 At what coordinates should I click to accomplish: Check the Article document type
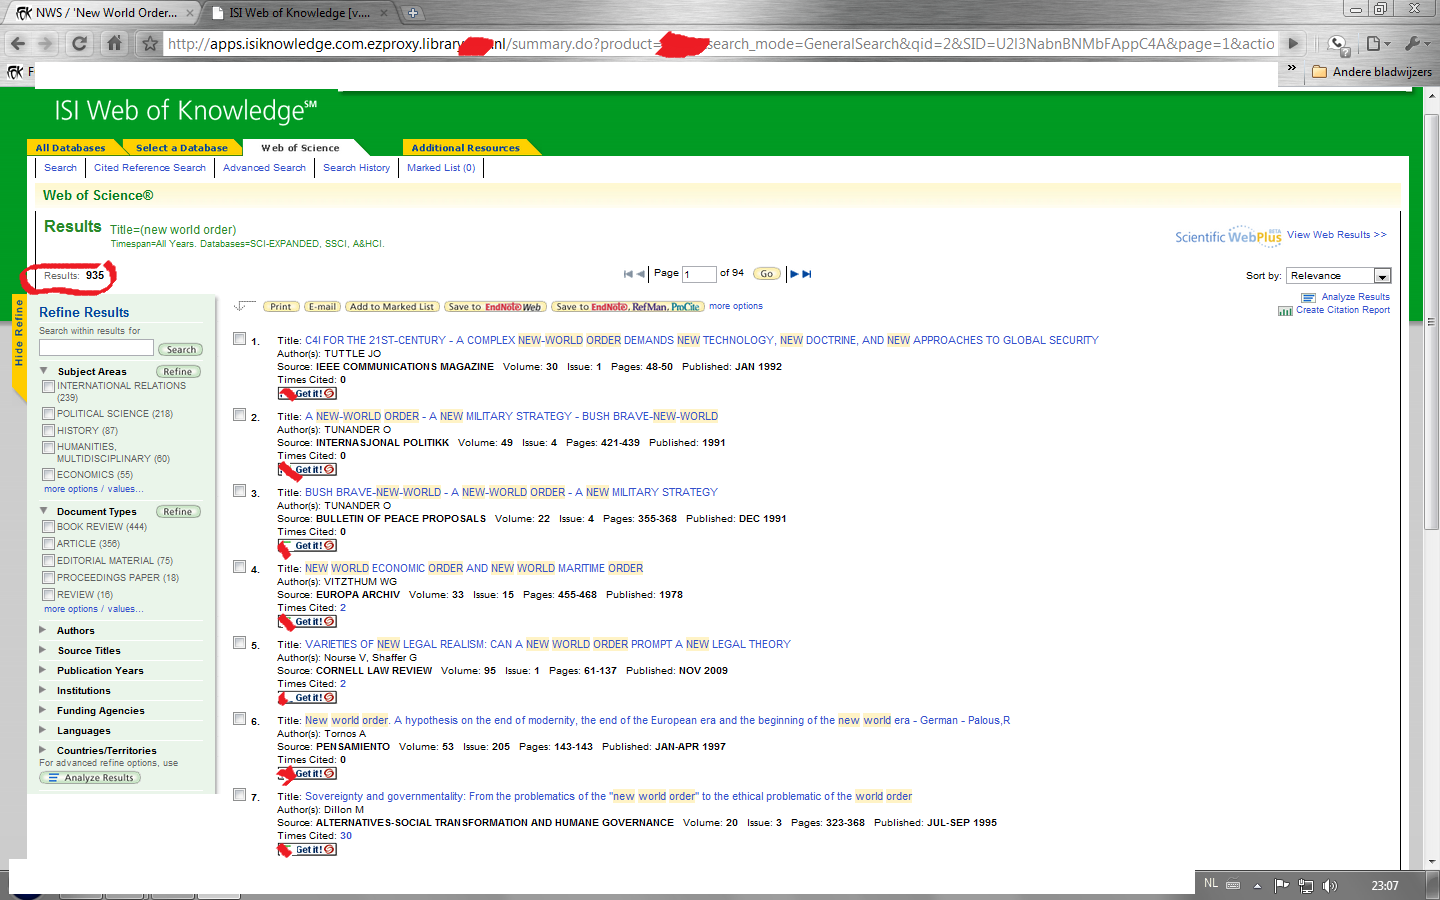point(48,544)
